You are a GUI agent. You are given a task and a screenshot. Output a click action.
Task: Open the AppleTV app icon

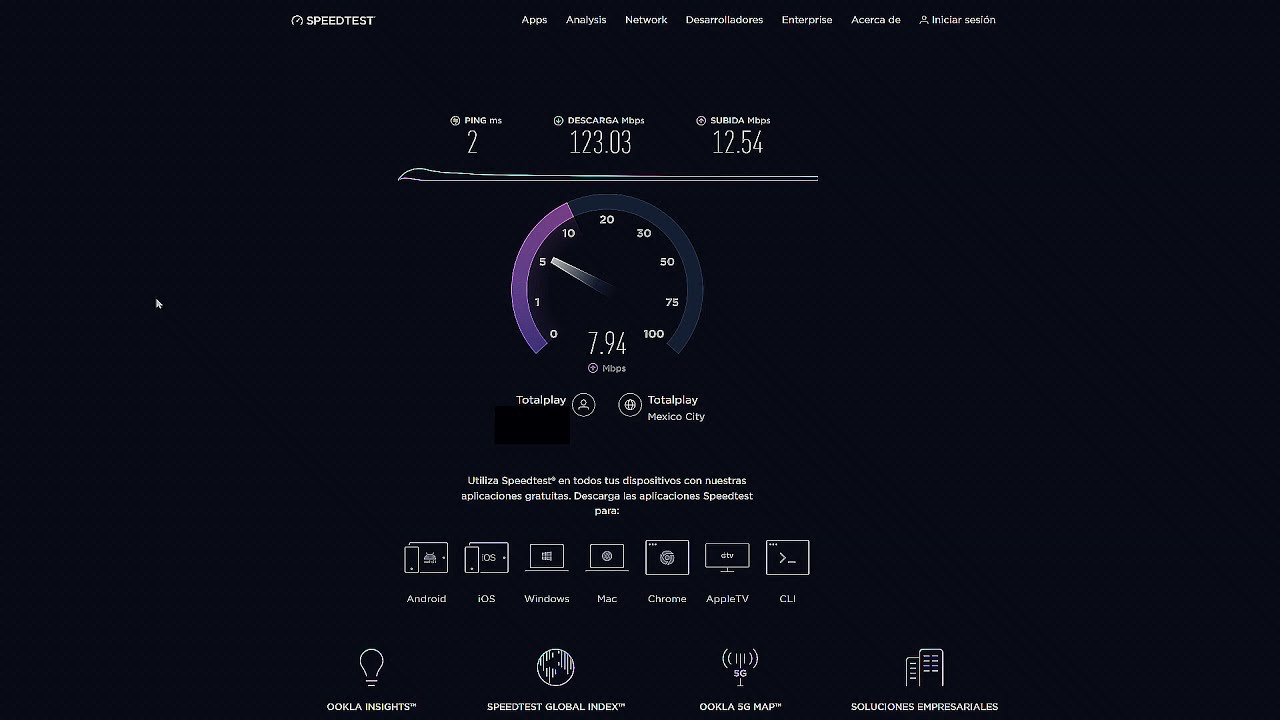click(x=727, y=557)
